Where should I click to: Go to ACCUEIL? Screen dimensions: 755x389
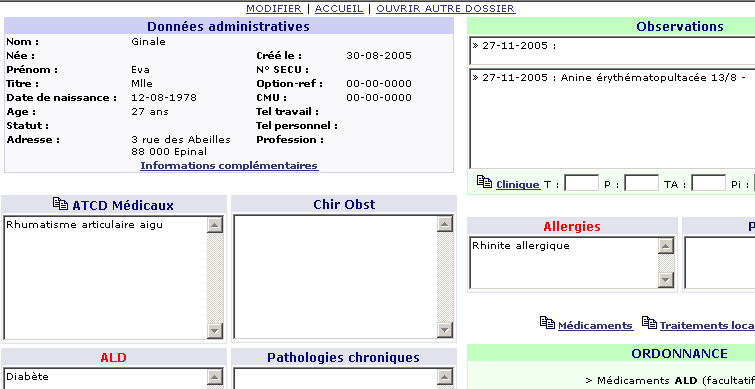(x=339, y=9)
